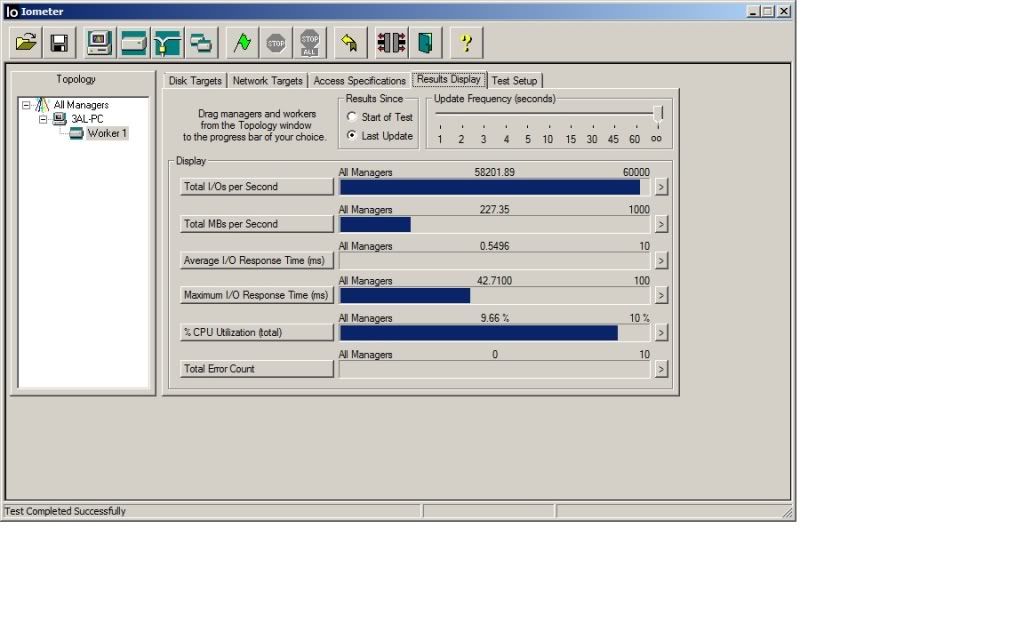The width and height of the screenshot is (1024, 640).
Task: Save the test configuration to disk
Action: [x=59, y=43]
